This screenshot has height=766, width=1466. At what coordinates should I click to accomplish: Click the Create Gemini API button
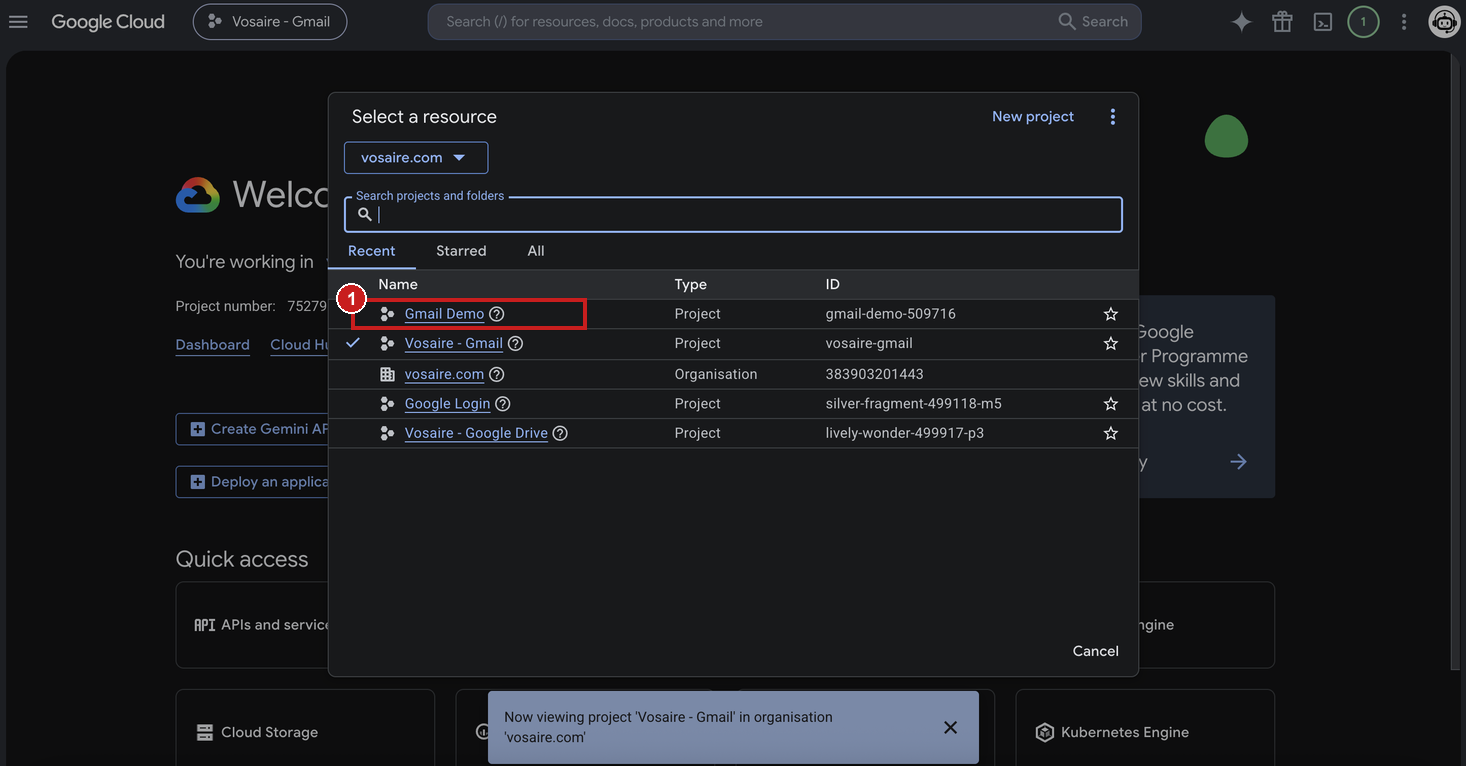pos(253,429)
